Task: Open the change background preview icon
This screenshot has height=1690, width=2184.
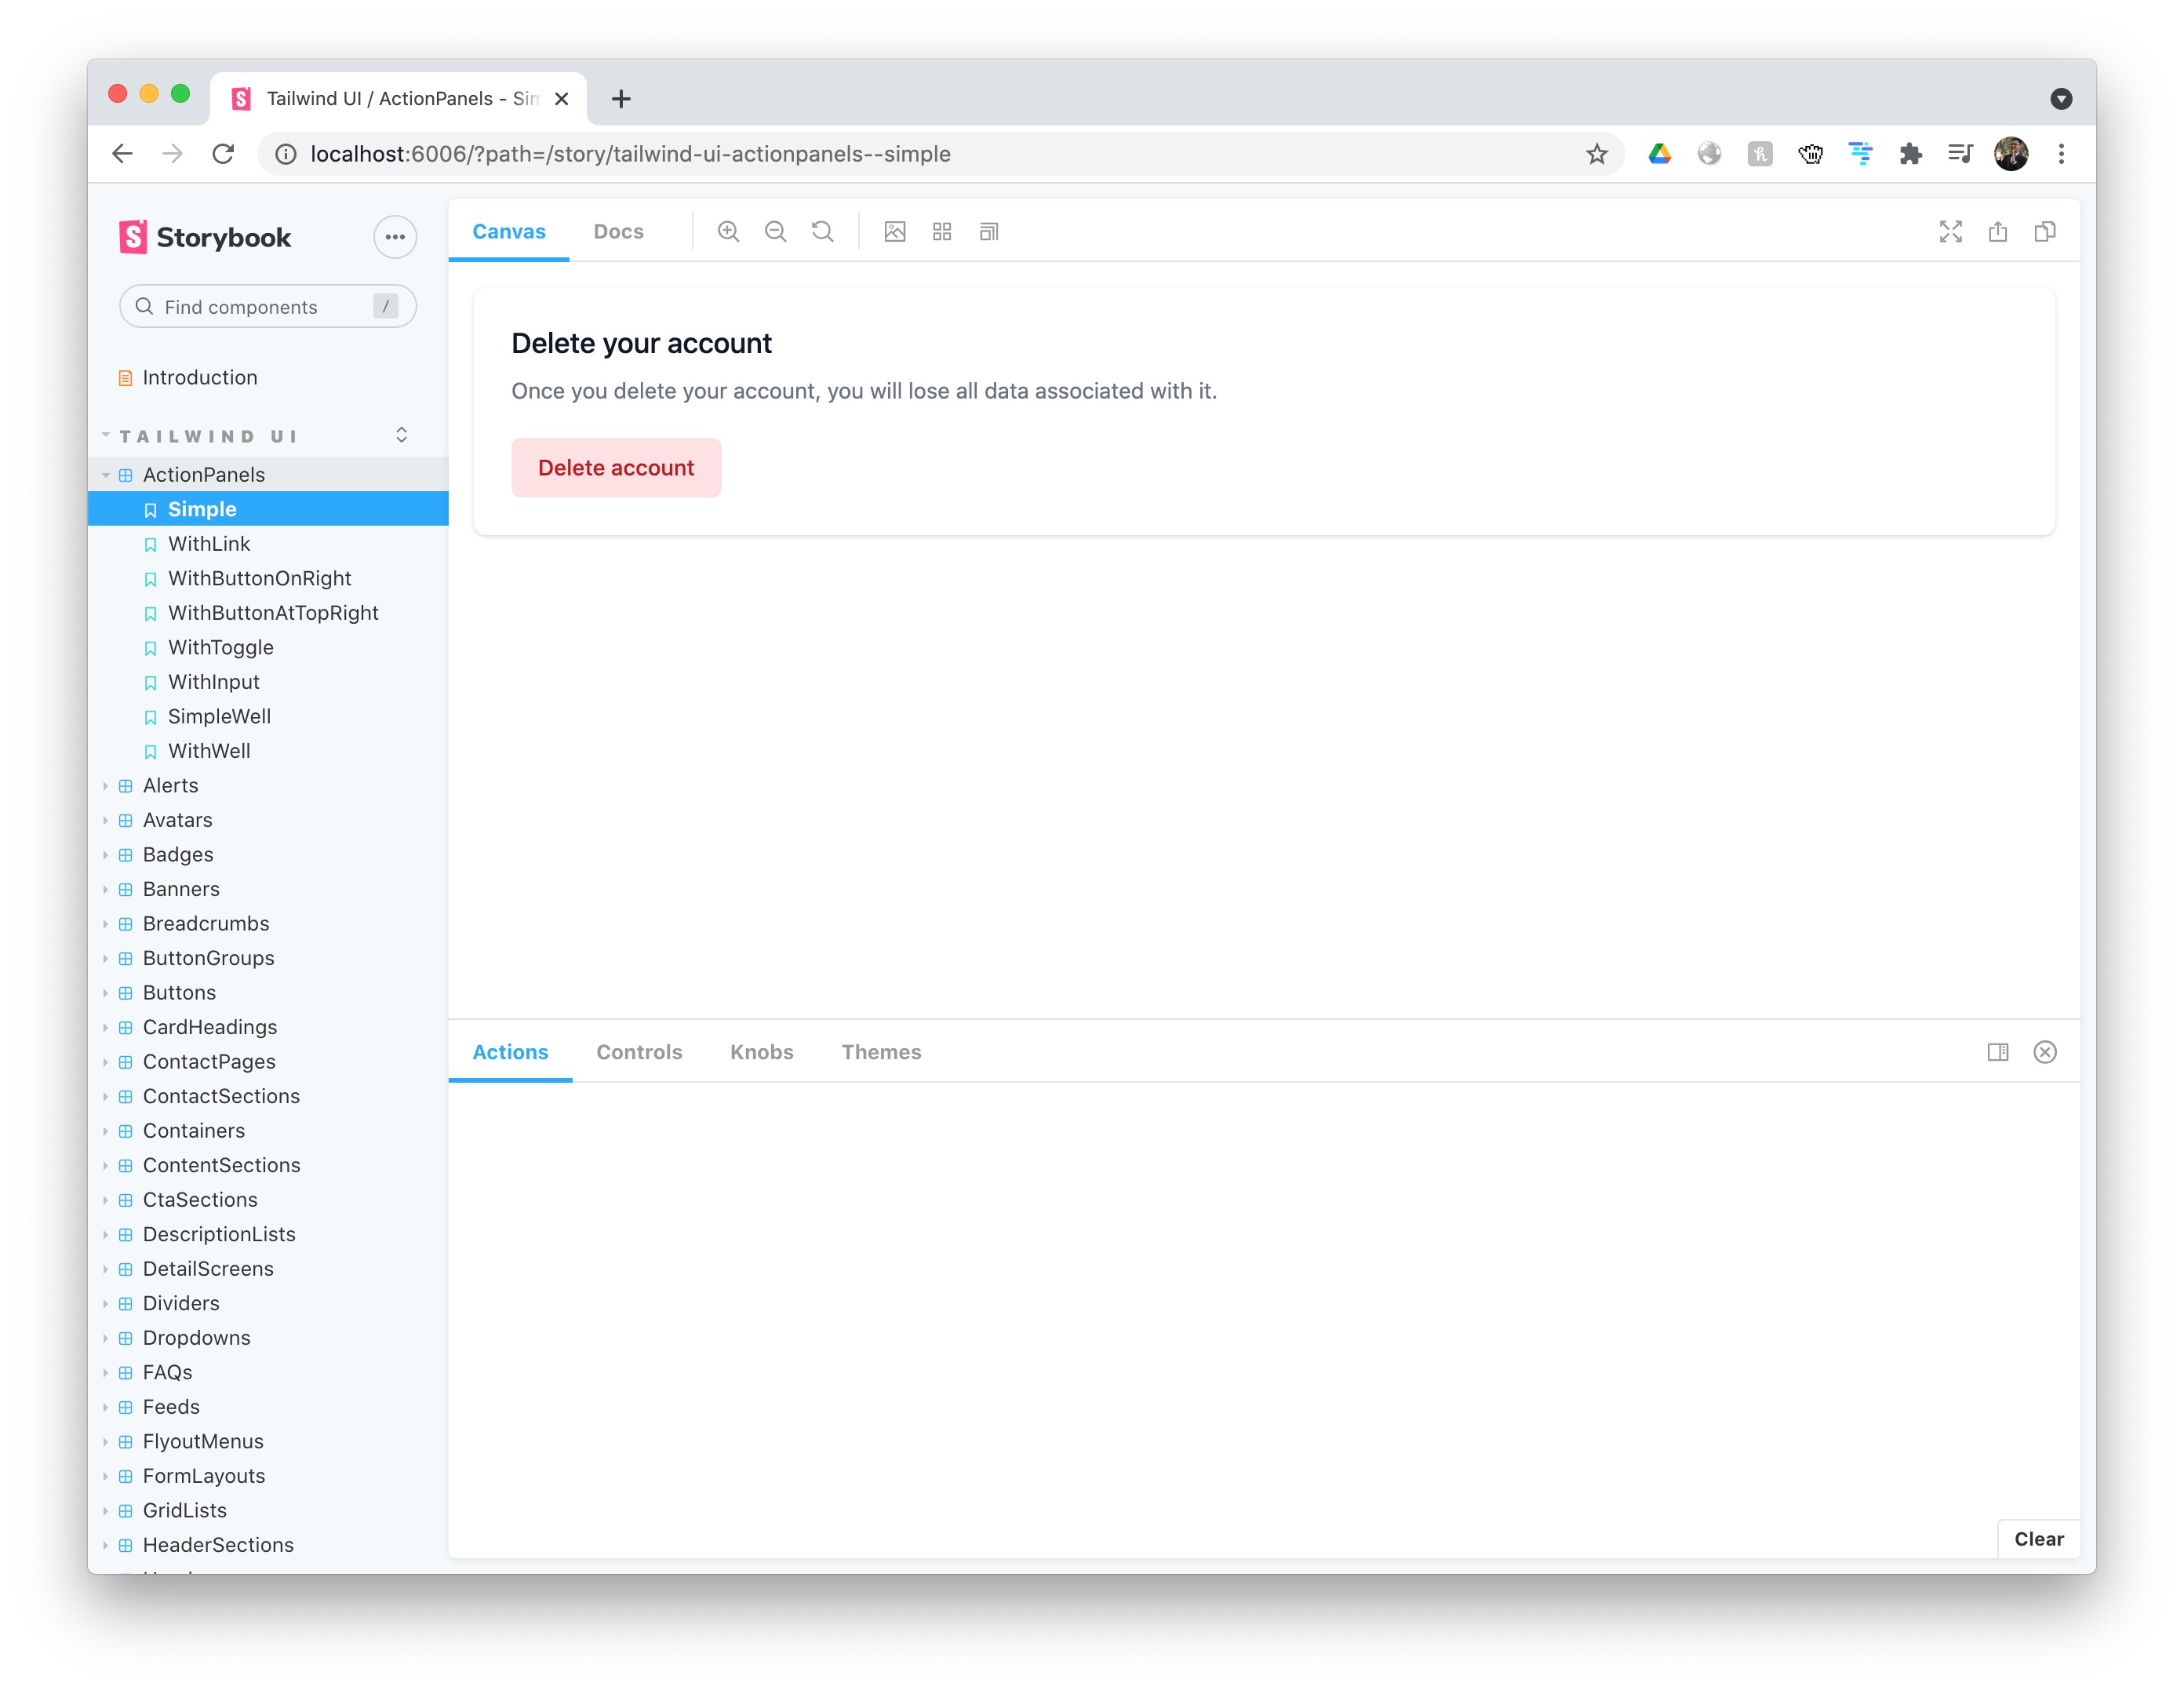Action: pos(894,232)
